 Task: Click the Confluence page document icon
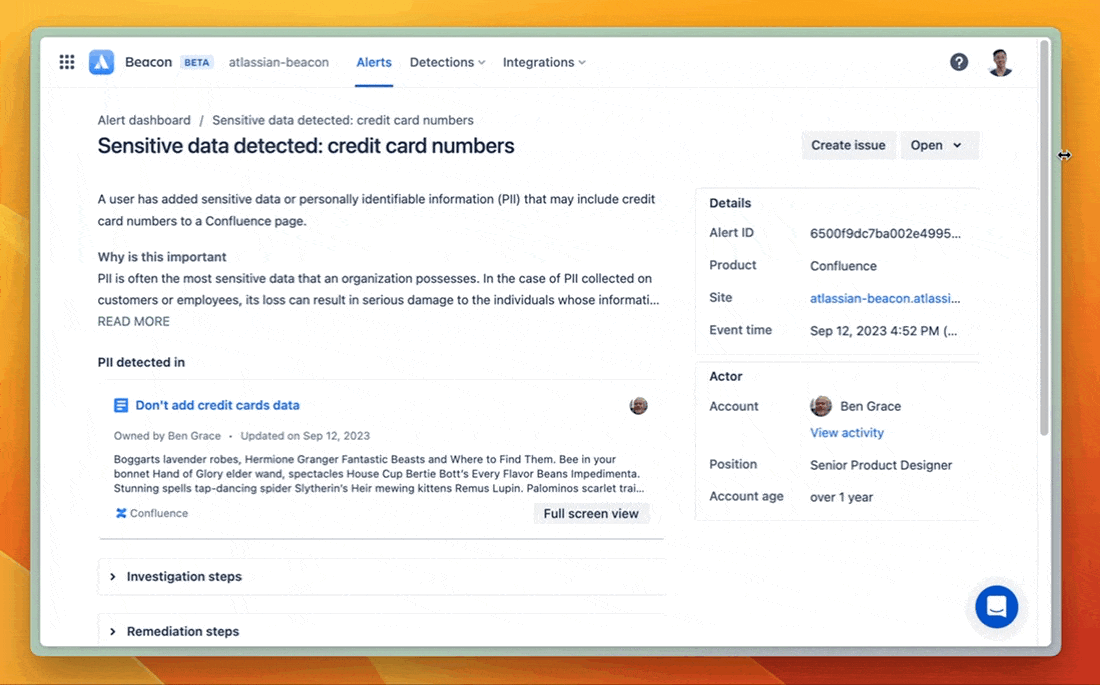pyautogui.click(x=121, y=406)
